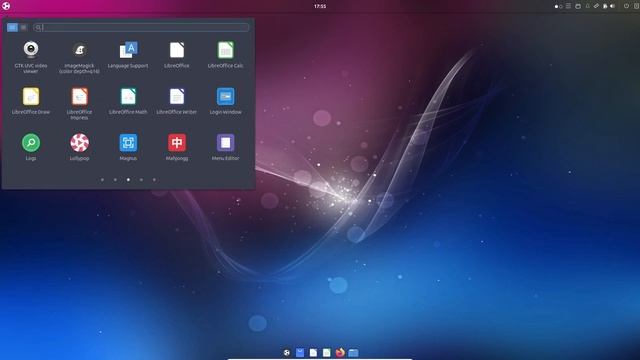Image resolution: width=640 pixels, height=360 pixels.
Task: Open the volume control in the tray
Action: point(612,6)
